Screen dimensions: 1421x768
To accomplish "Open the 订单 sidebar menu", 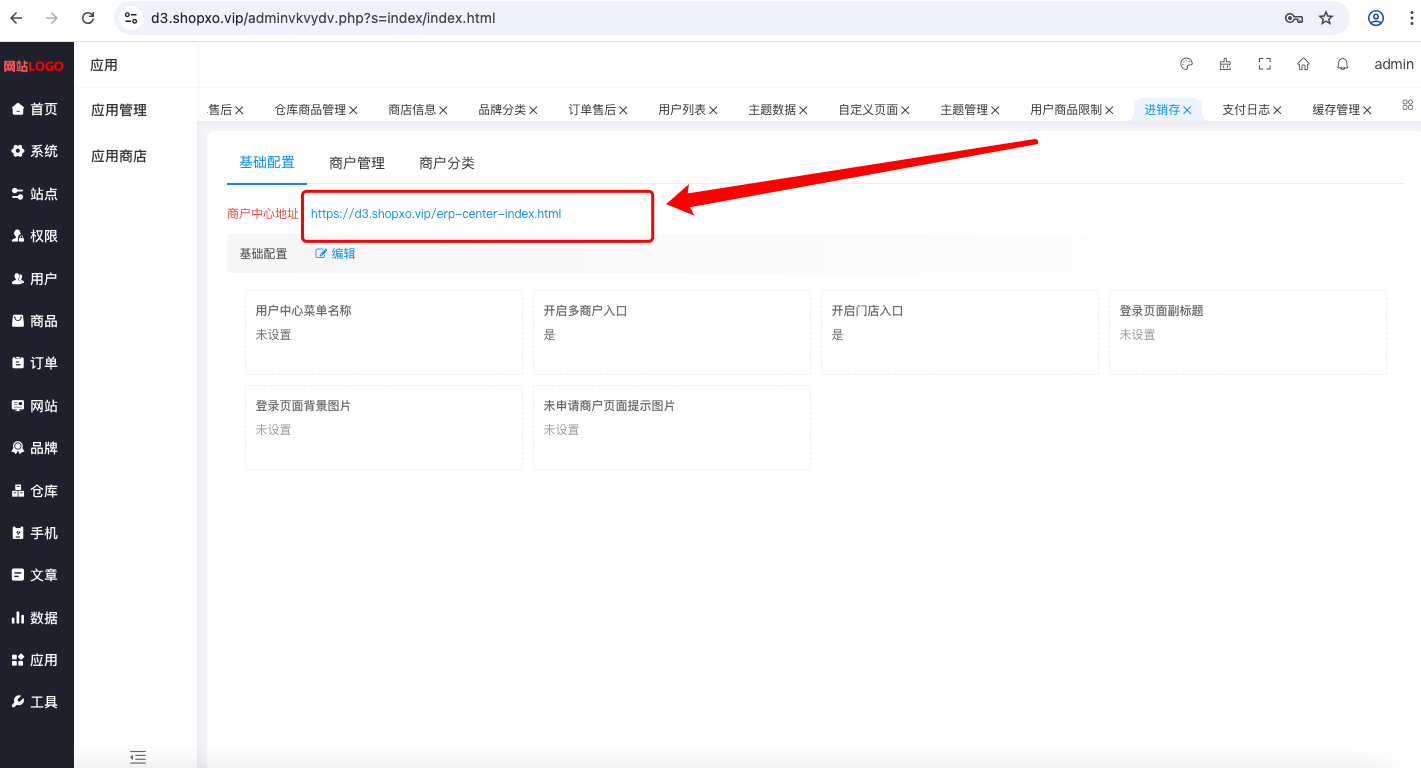I will (36, 363).
